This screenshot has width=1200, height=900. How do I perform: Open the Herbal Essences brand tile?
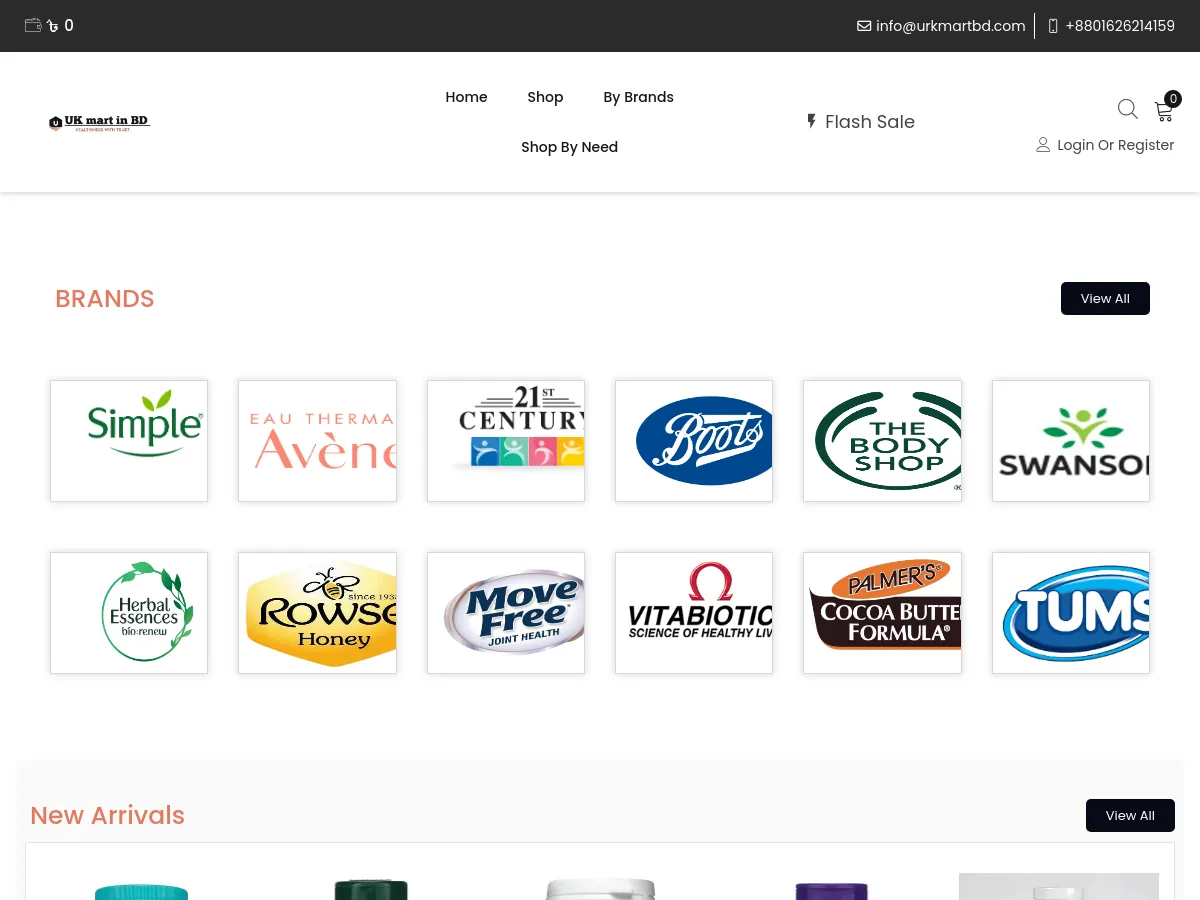129,613
